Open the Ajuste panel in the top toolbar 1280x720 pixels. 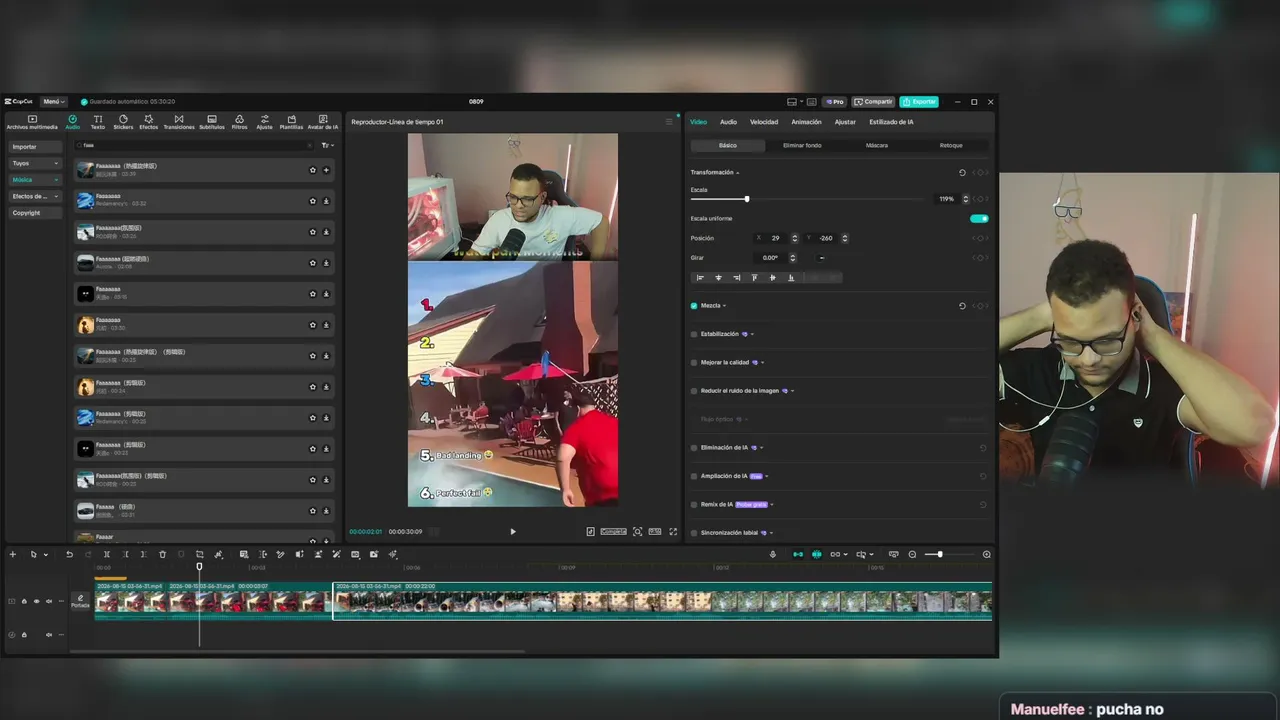264,122
